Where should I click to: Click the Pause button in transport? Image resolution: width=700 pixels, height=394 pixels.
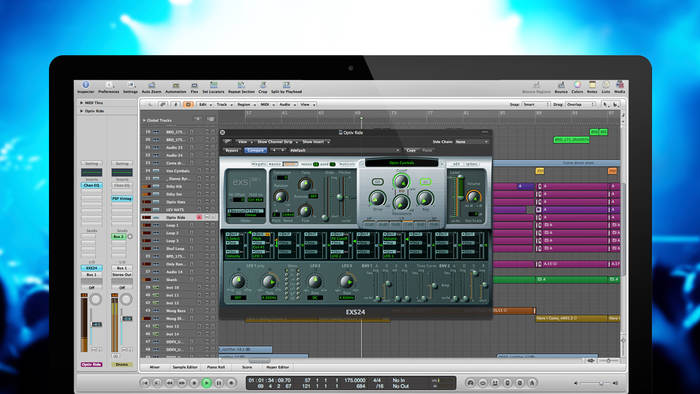[219, 382]
